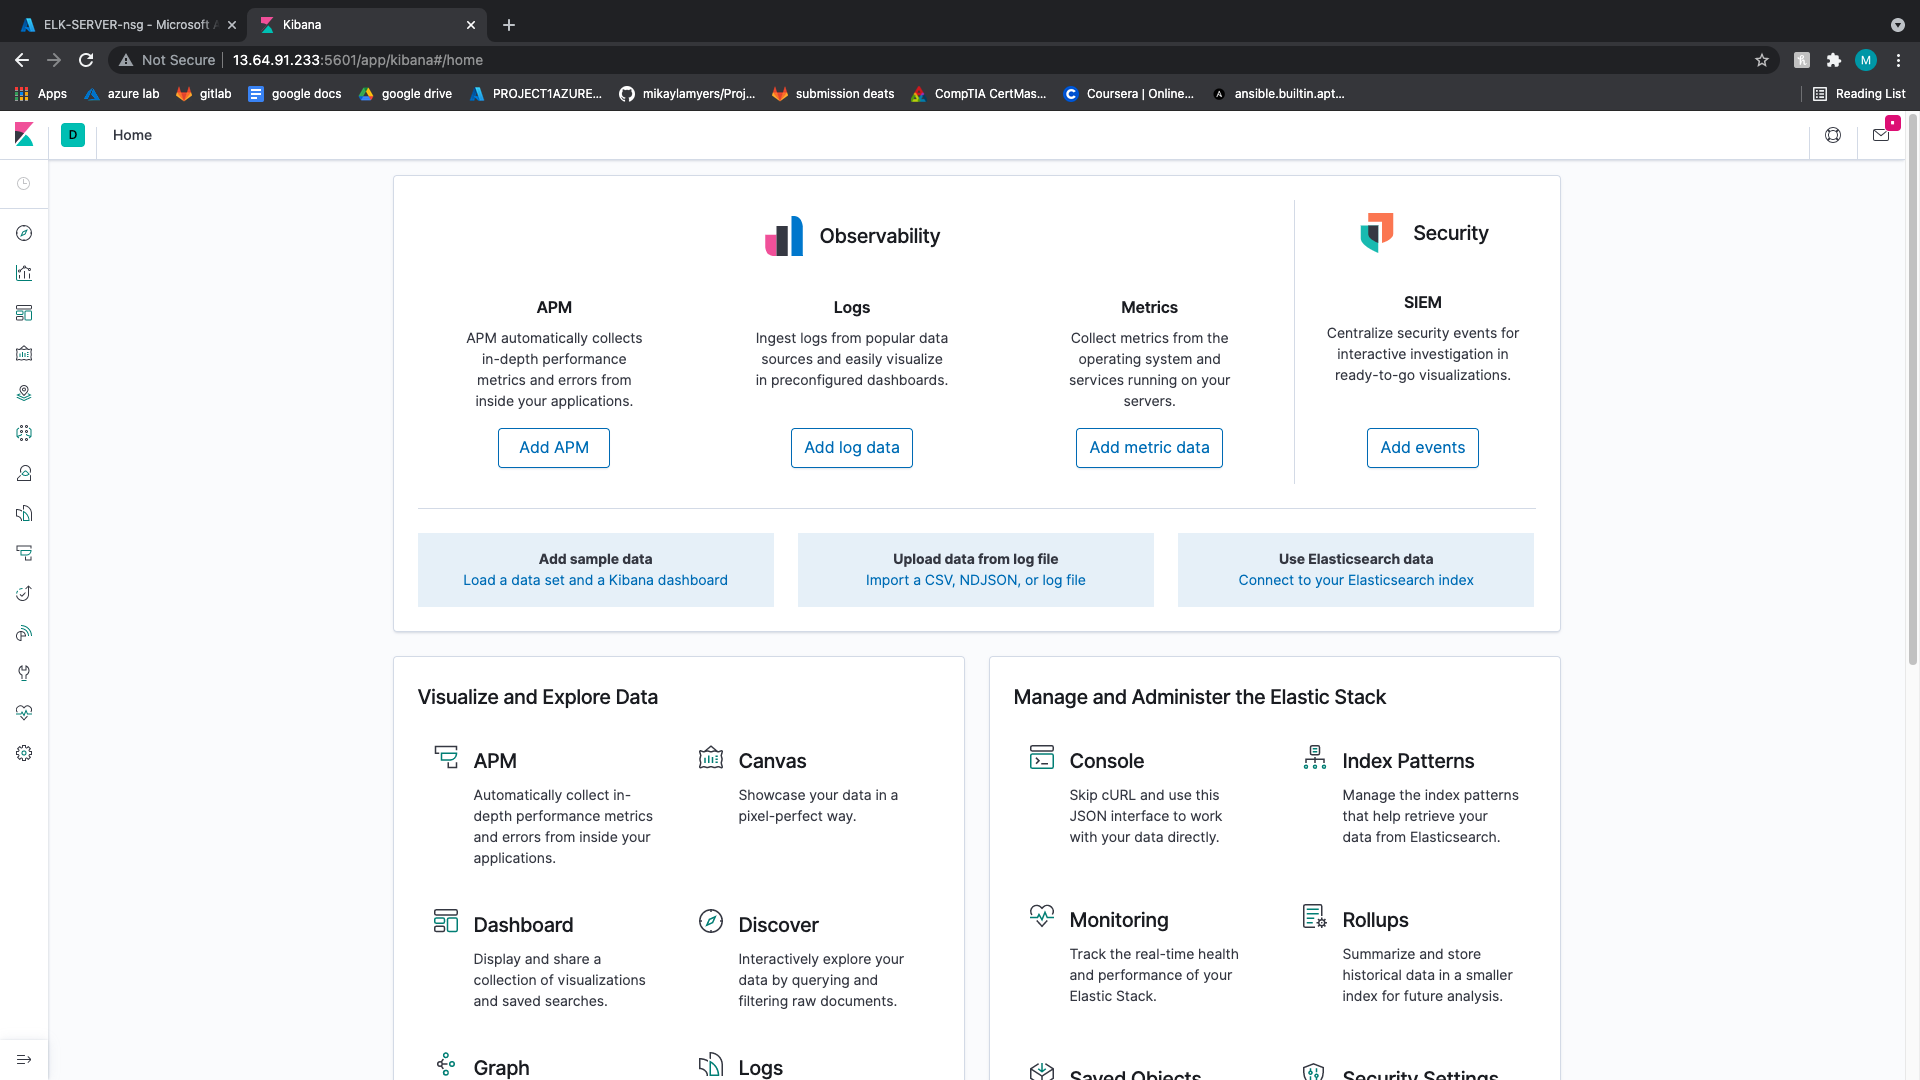Open the Recently Viewed clock icon
Viewport: 1920px width, 1080px height.
pos(24,183)
